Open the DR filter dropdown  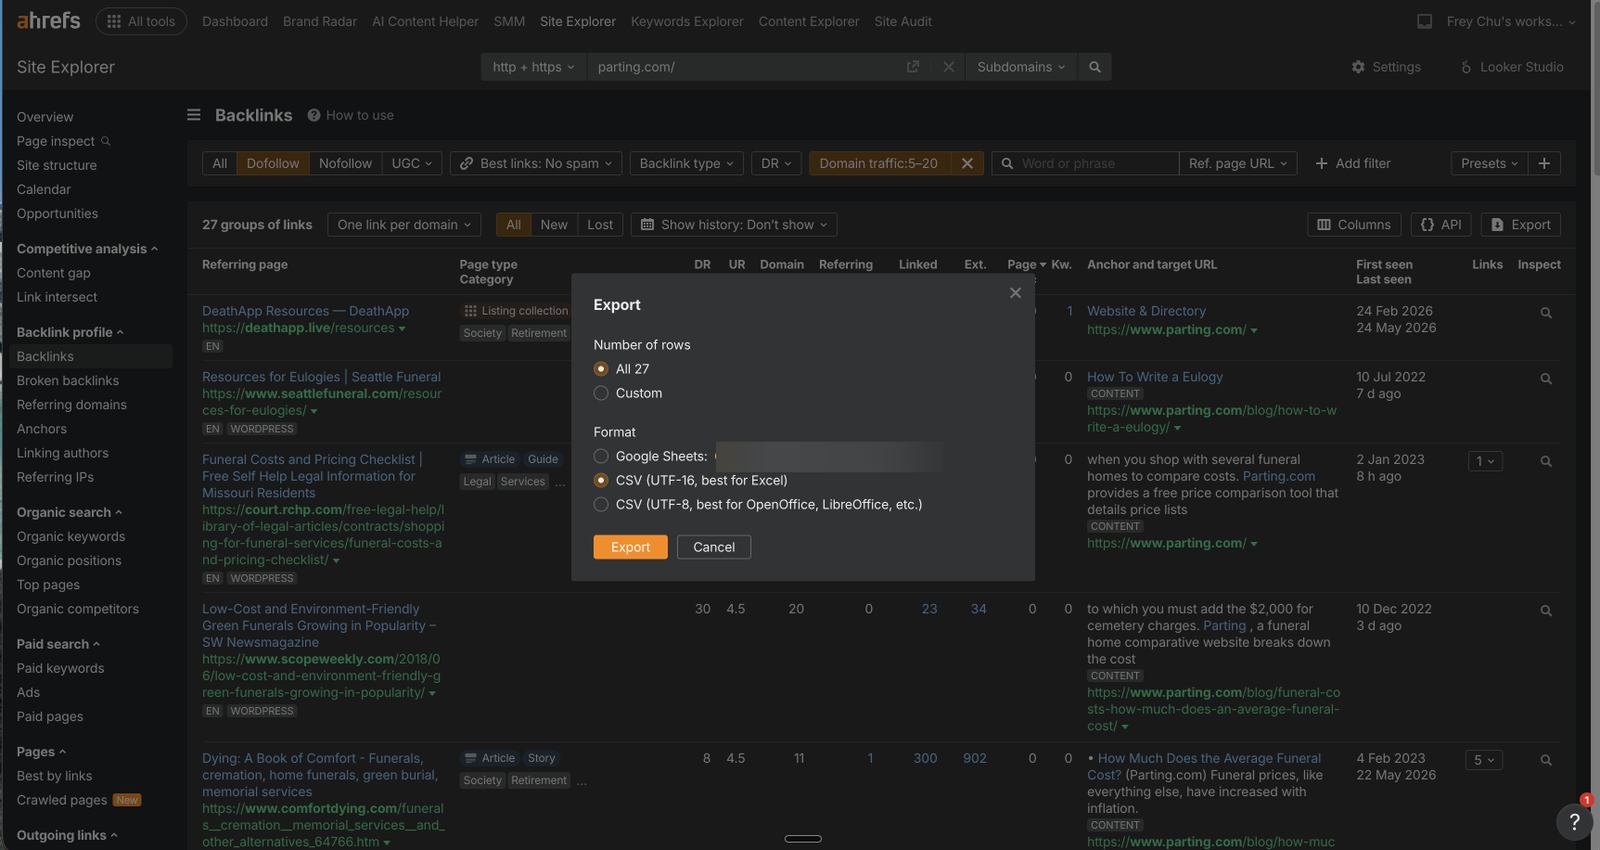pyautogui.click(x=776, y=163)
